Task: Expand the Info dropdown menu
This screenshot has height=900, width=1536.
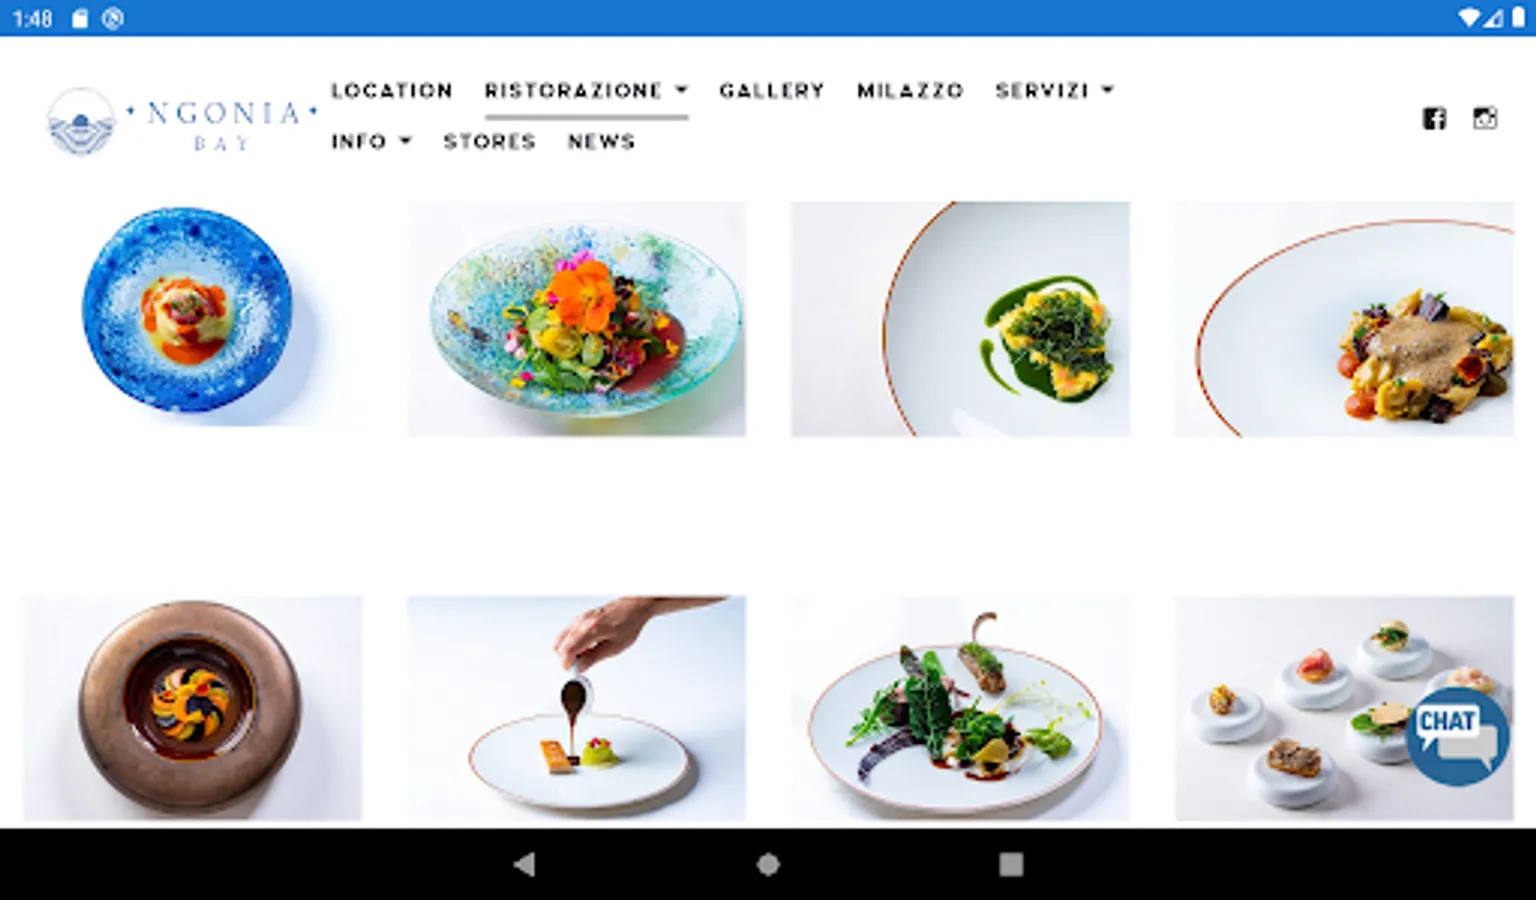Action: (x=371, y=141)
